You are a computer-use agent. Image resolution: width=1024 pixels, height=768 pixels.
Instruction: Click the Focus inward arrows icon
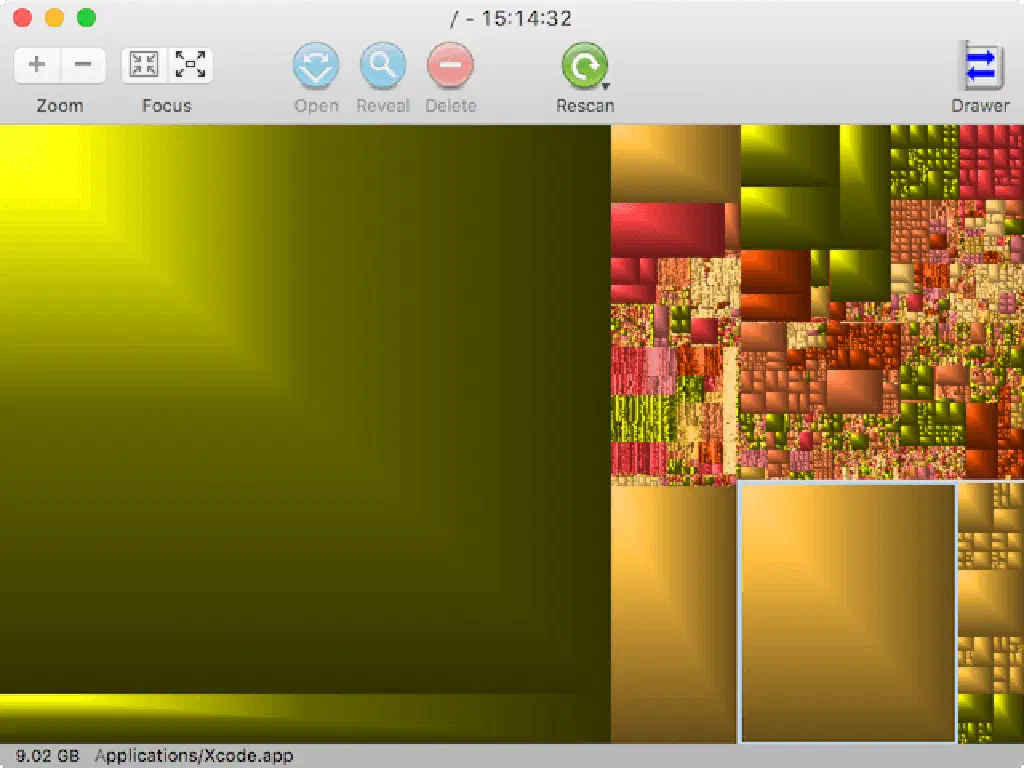click(x=144, y=65)
